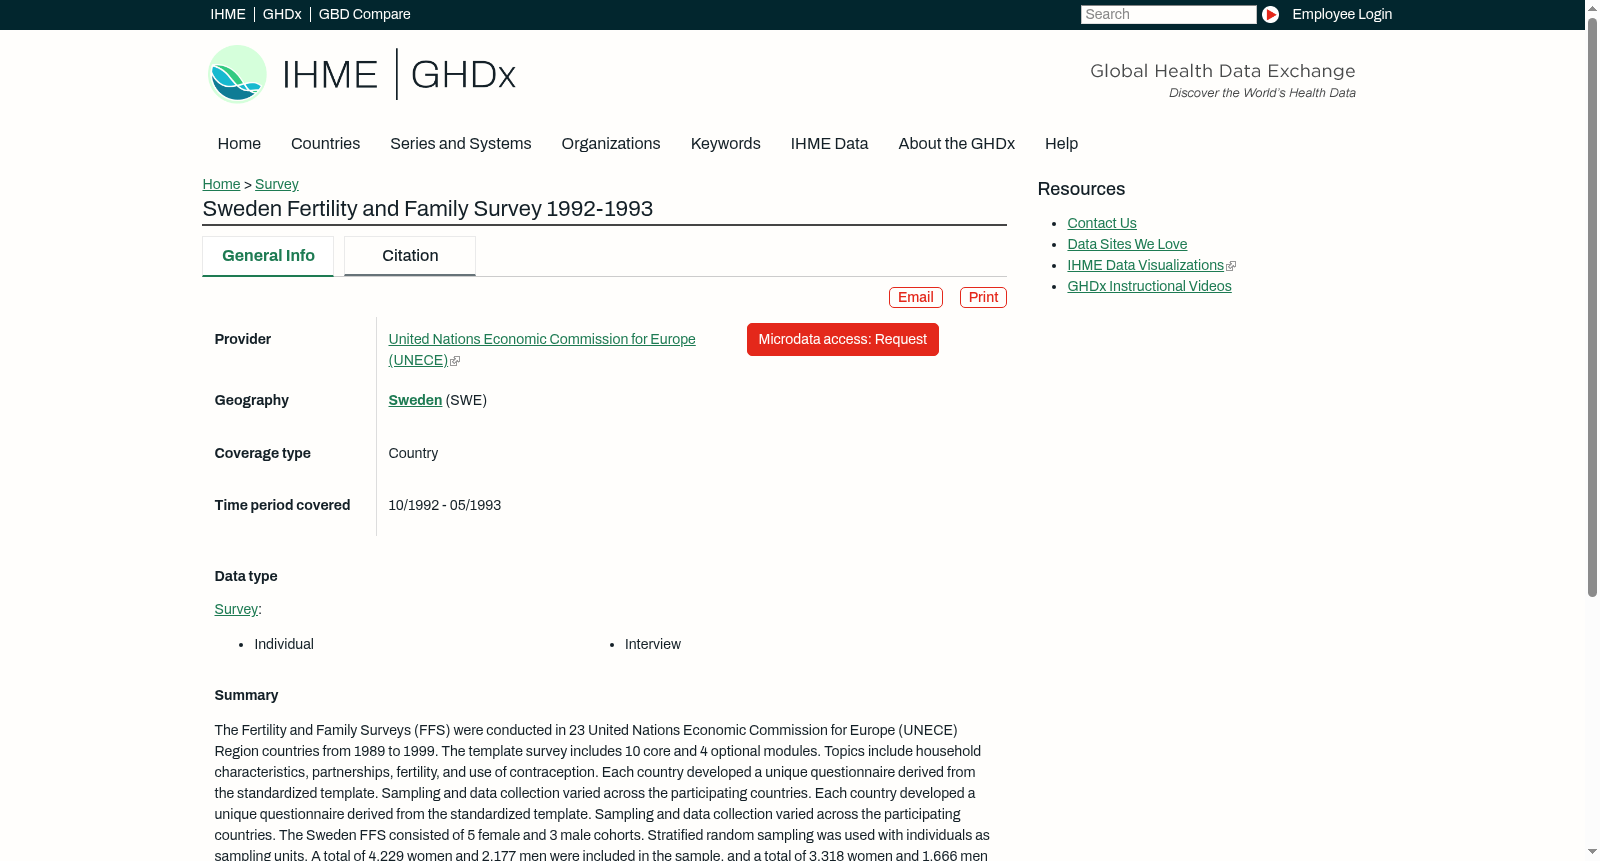Click the search input field
This screenshot has width=1600, height=861.
tap(1168, 14)
